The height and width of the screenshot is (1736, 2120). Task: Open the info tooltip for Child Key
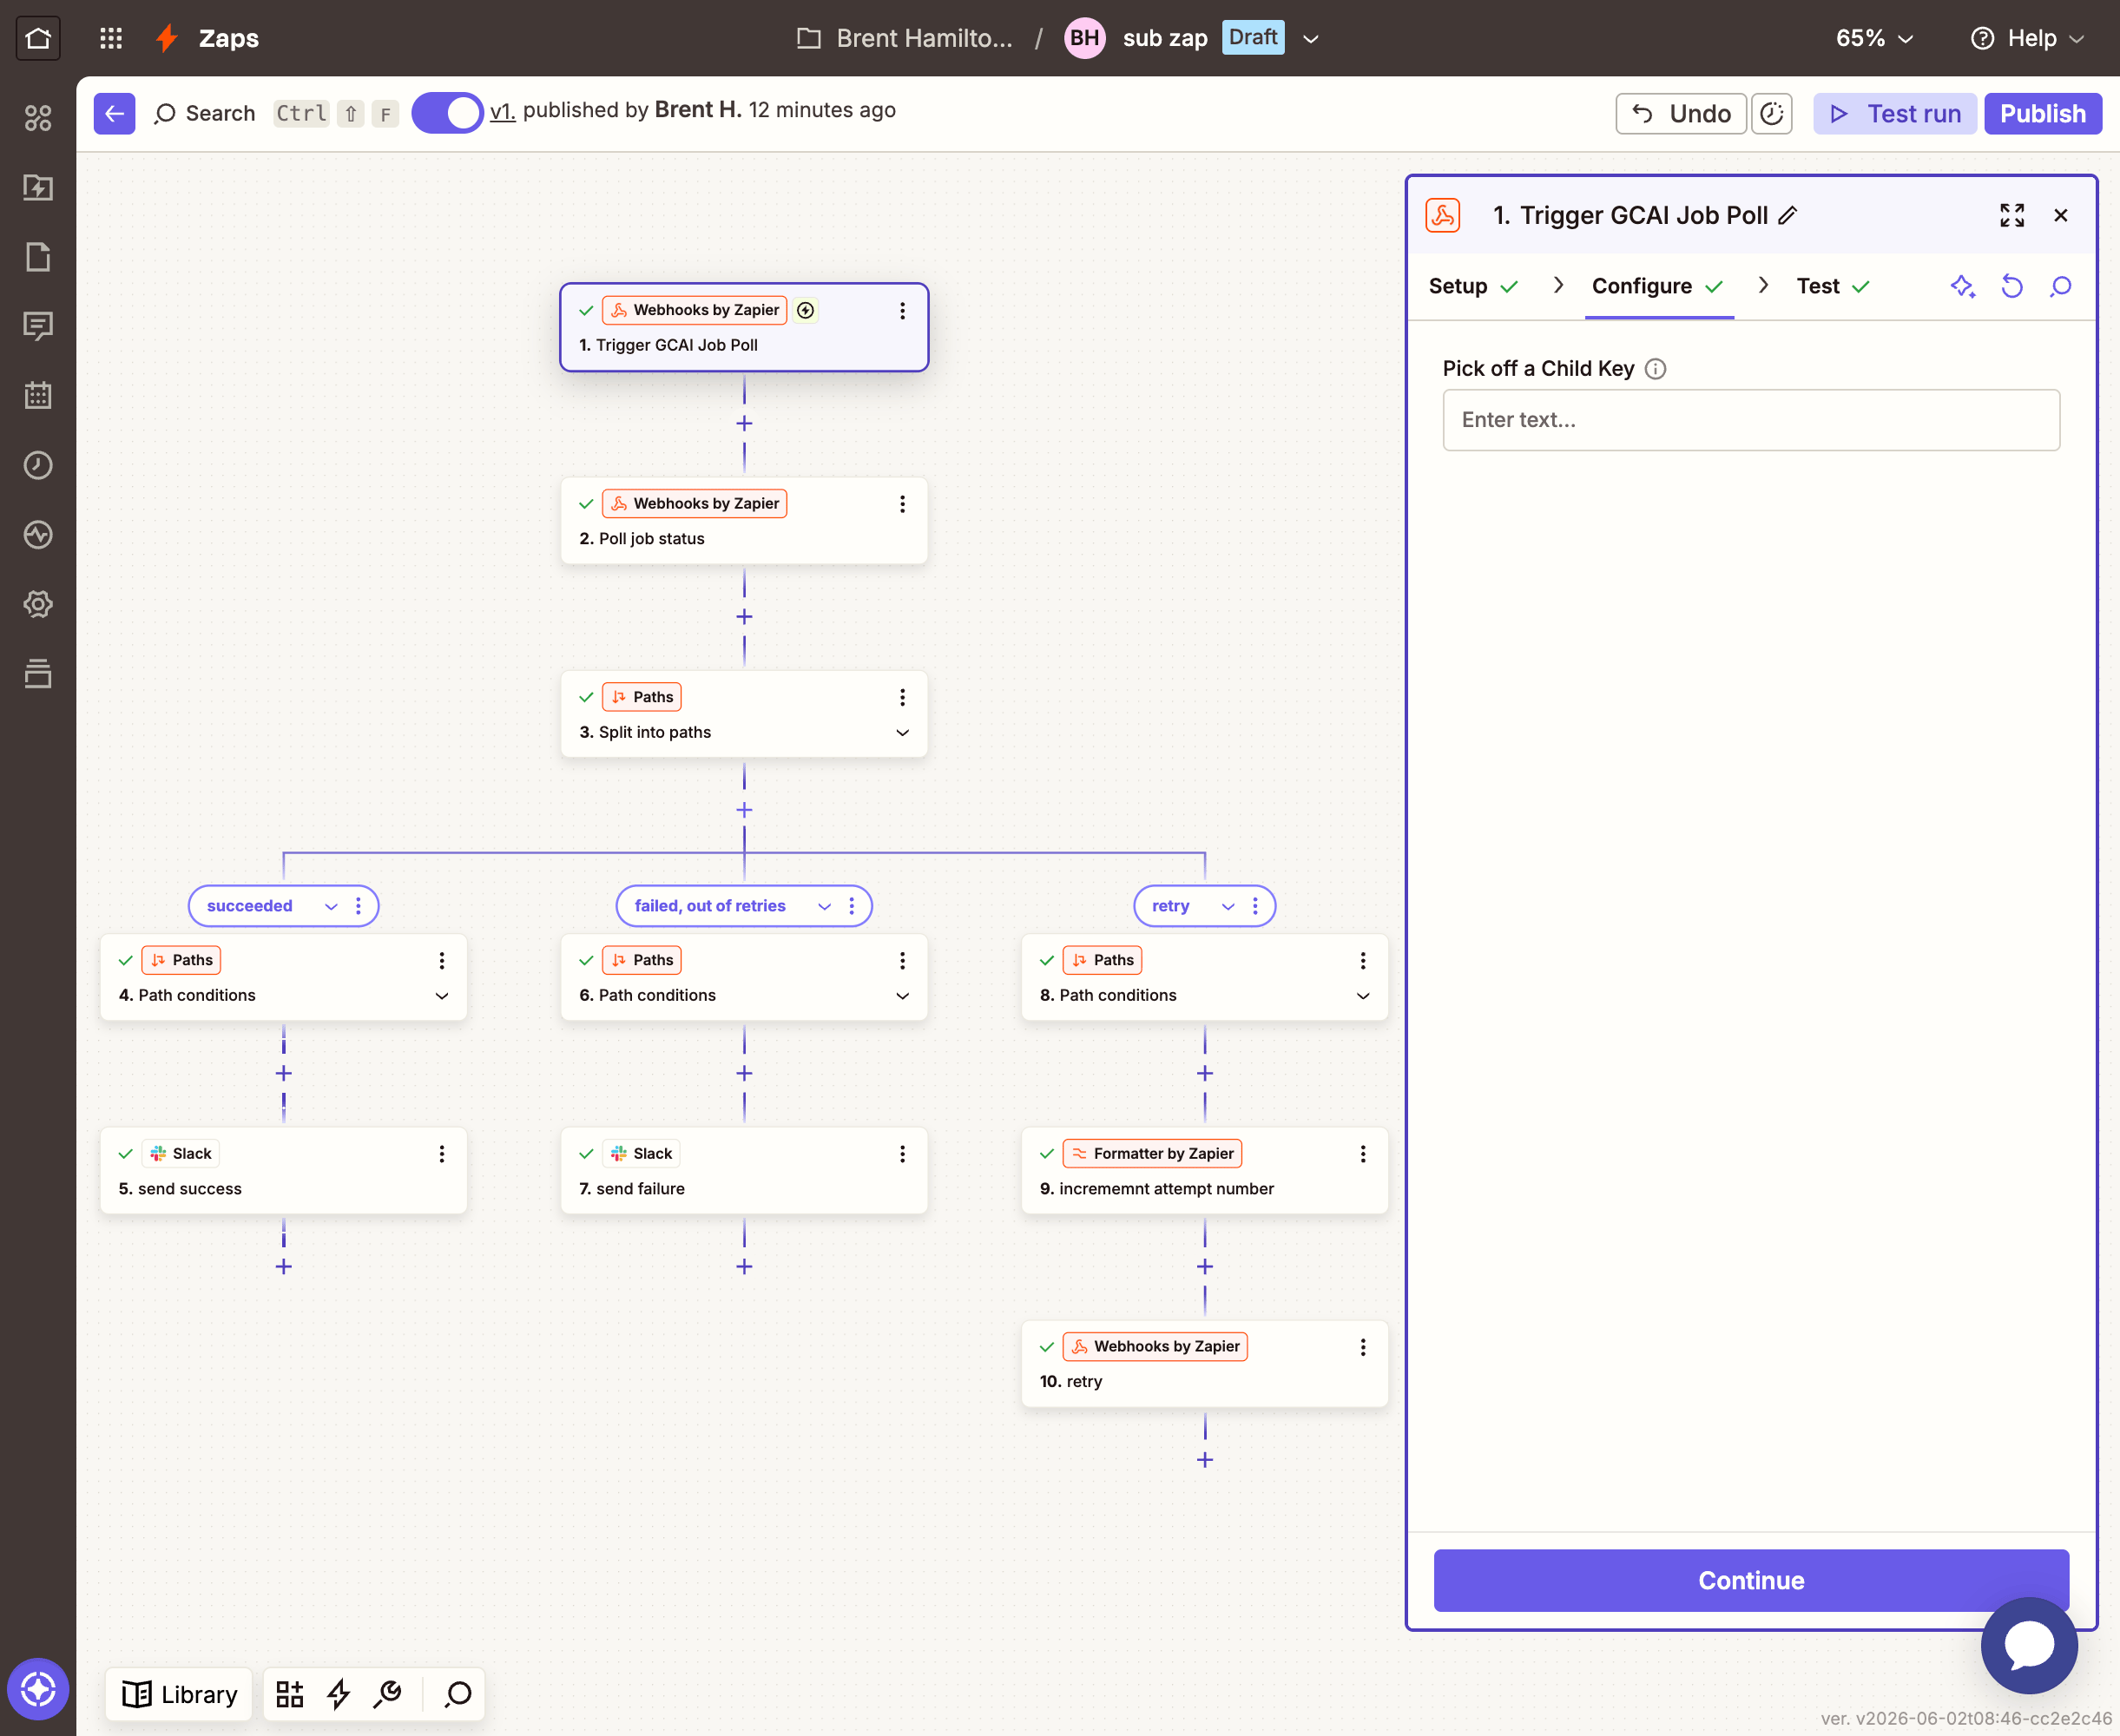pyautogui.click(x=1656, y=369)
